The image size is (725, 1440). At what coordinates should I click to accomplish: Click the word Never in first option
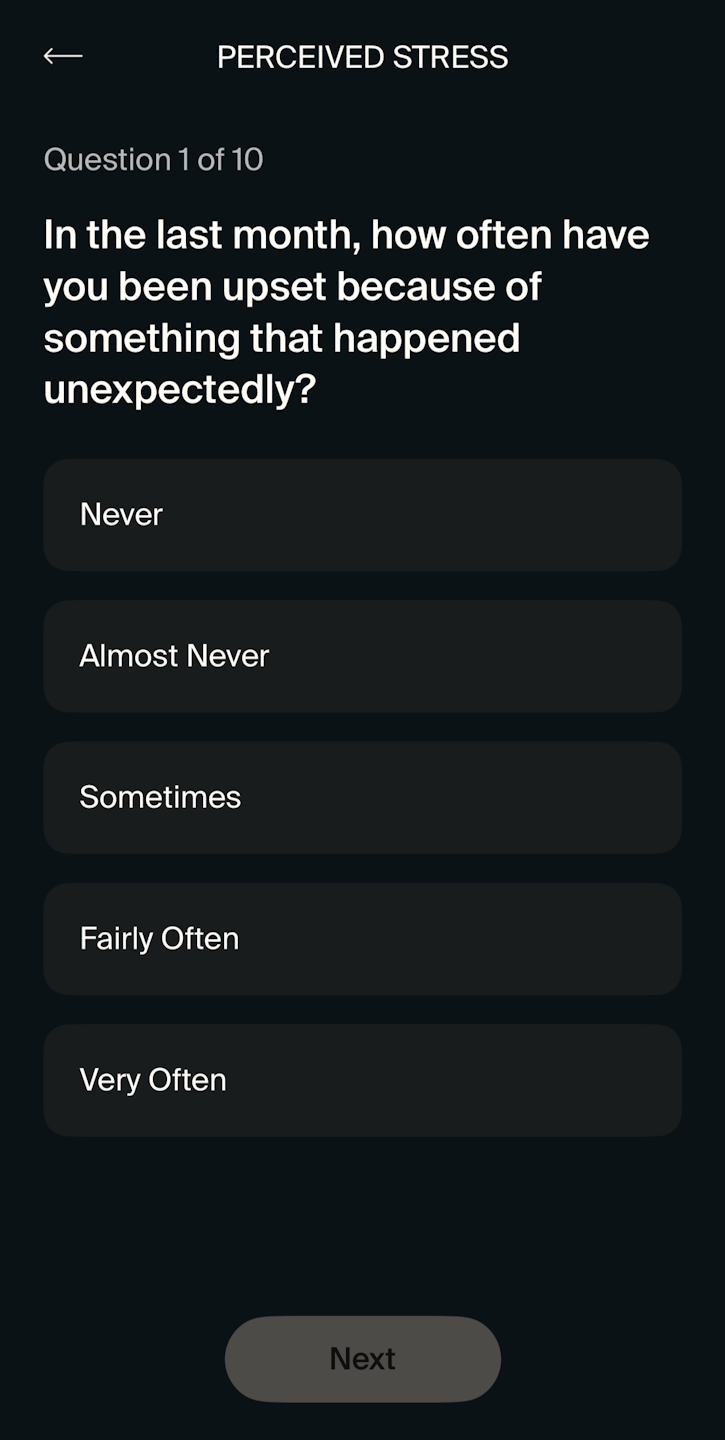click(121, 515)
